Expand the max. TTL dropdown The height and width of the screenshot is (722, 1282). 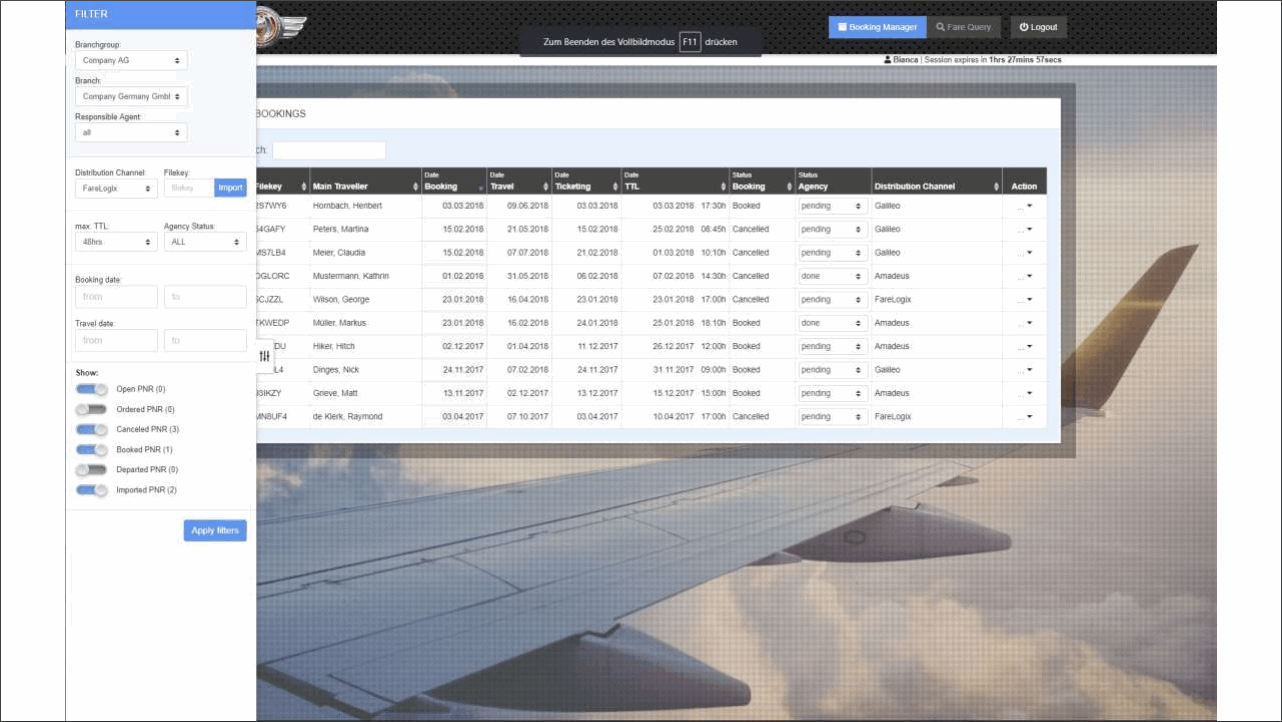click(116, 242)
